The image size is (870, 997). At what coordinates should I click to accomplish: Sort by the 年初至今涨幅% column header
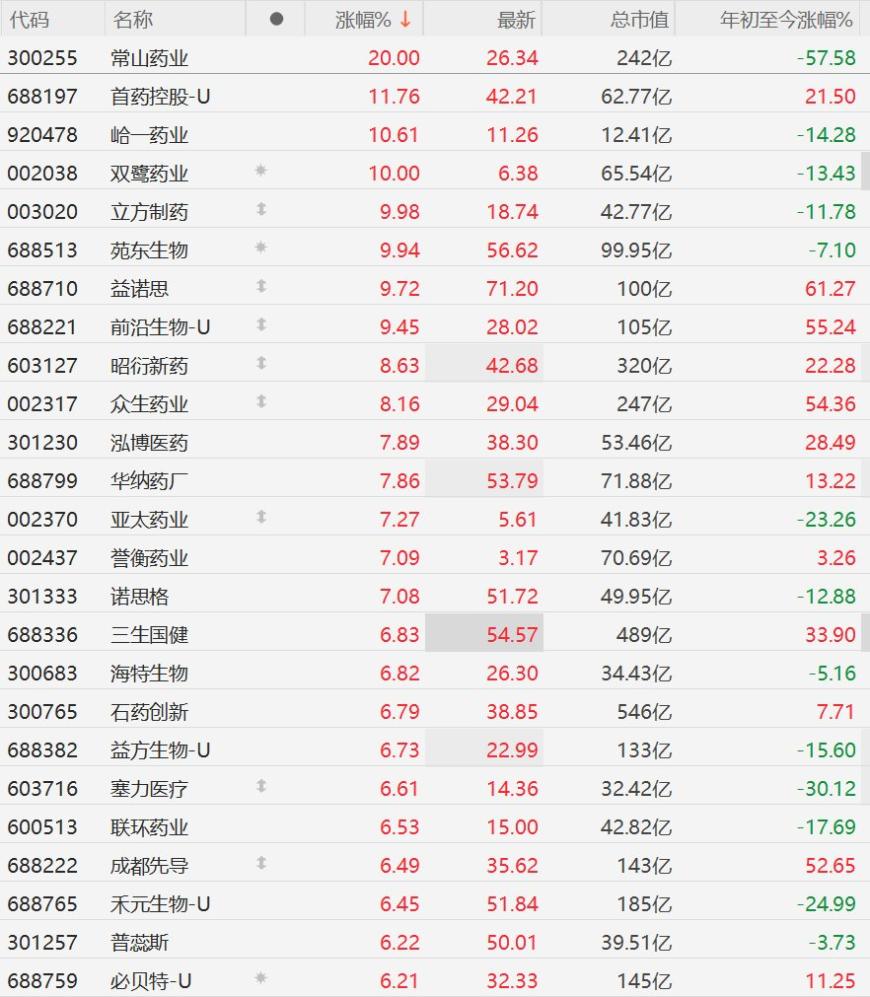786,20
